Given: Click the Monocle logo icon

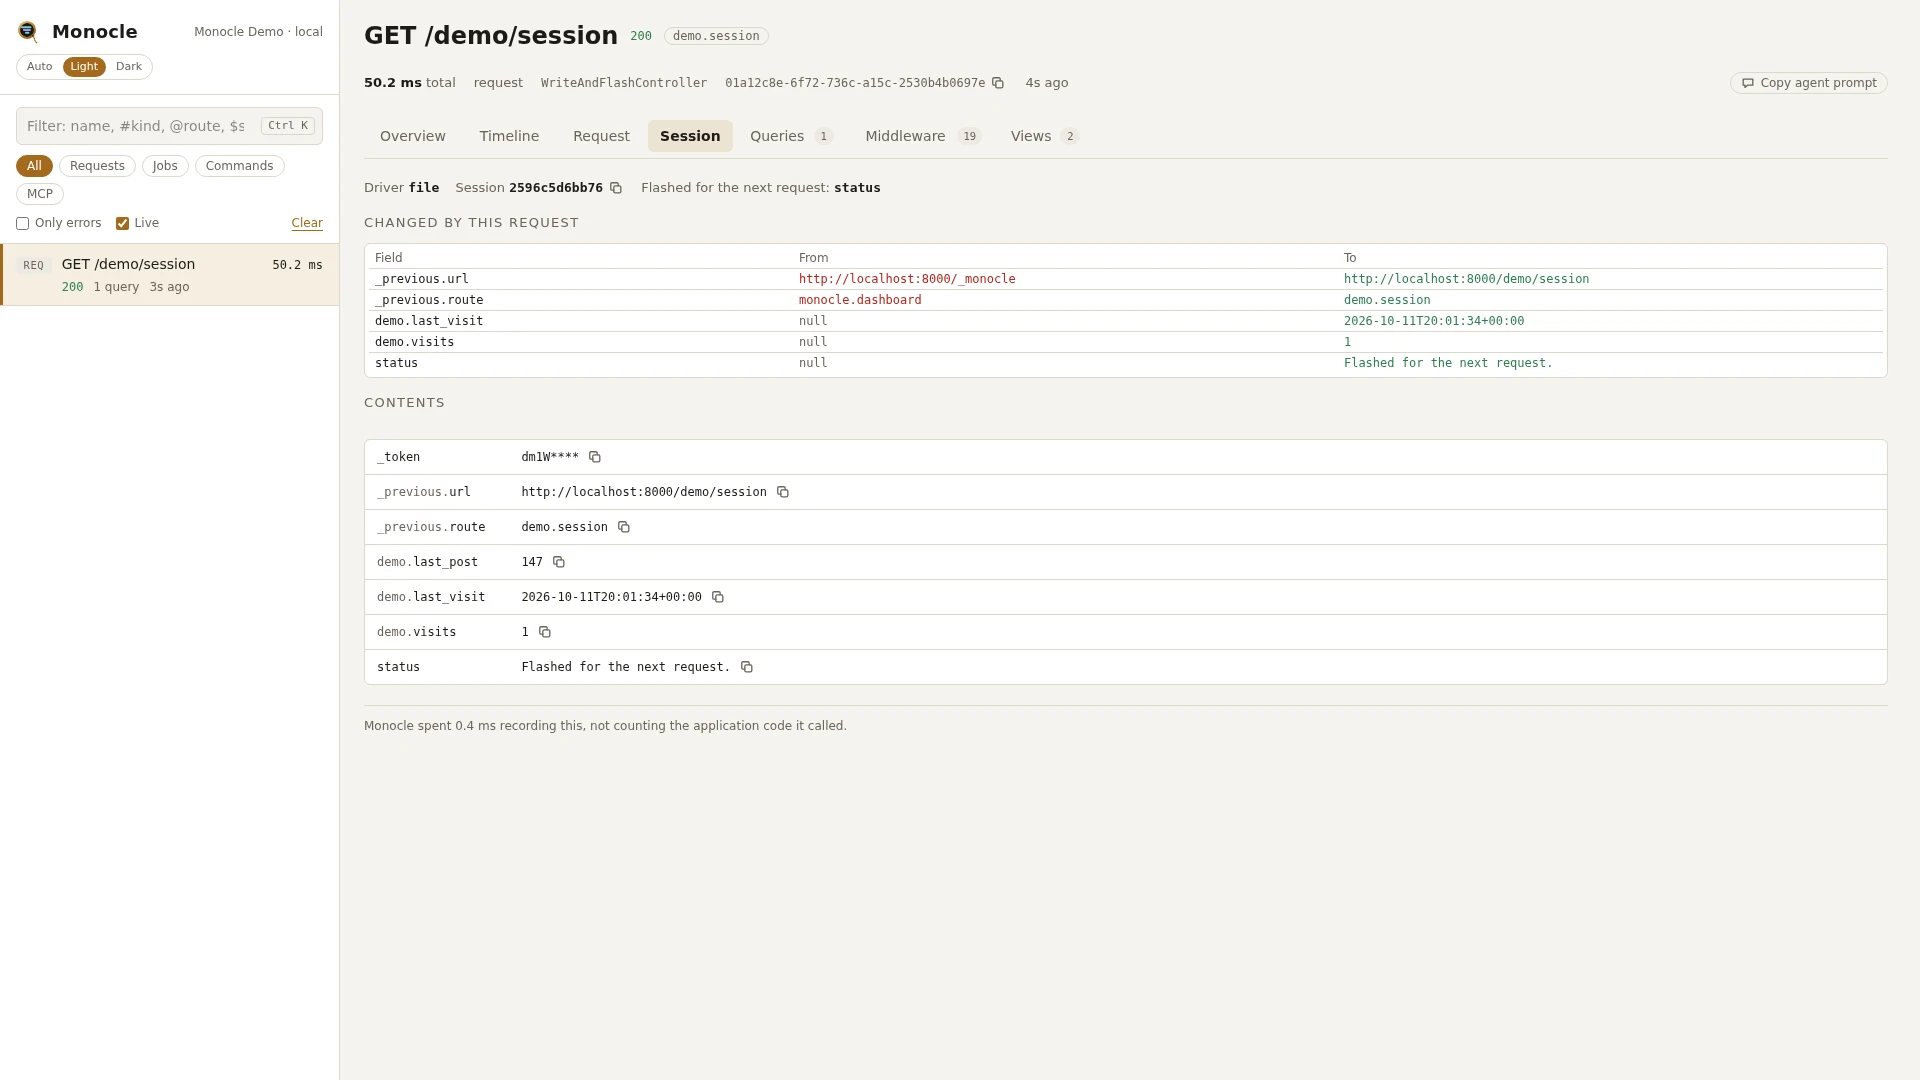Looking at the screenshot, I should click(x=28, y=32).
